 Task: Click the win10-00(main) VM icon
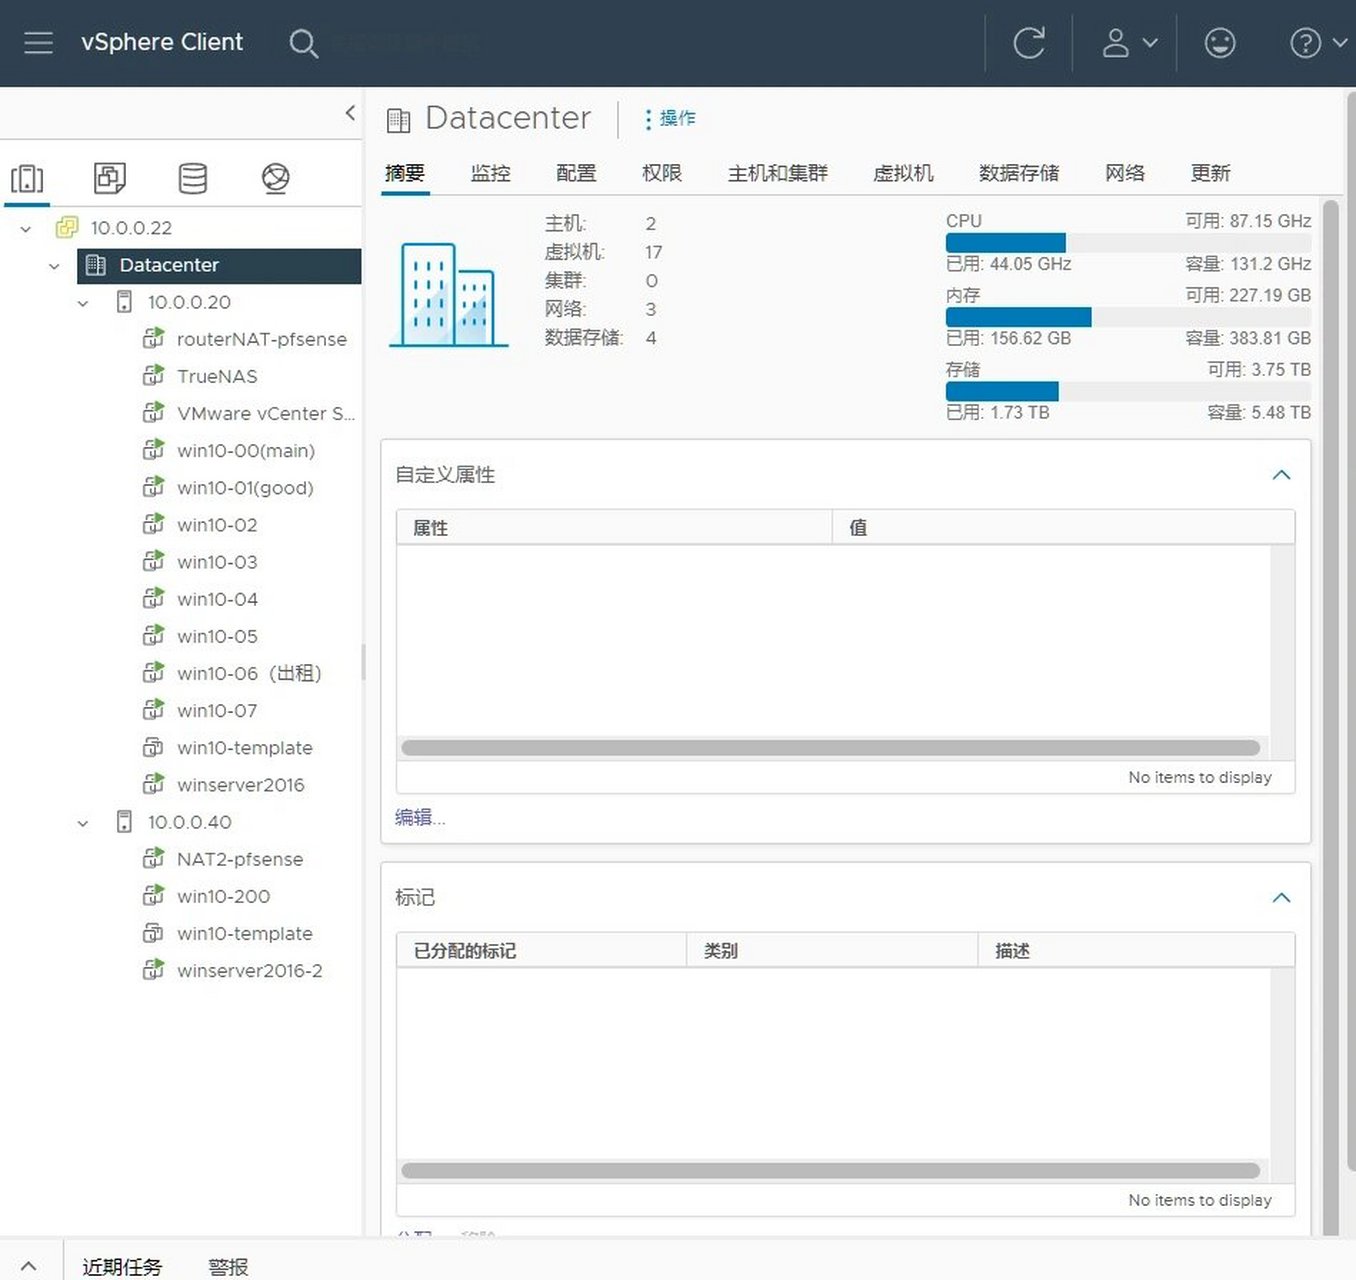tap(153, 449)
